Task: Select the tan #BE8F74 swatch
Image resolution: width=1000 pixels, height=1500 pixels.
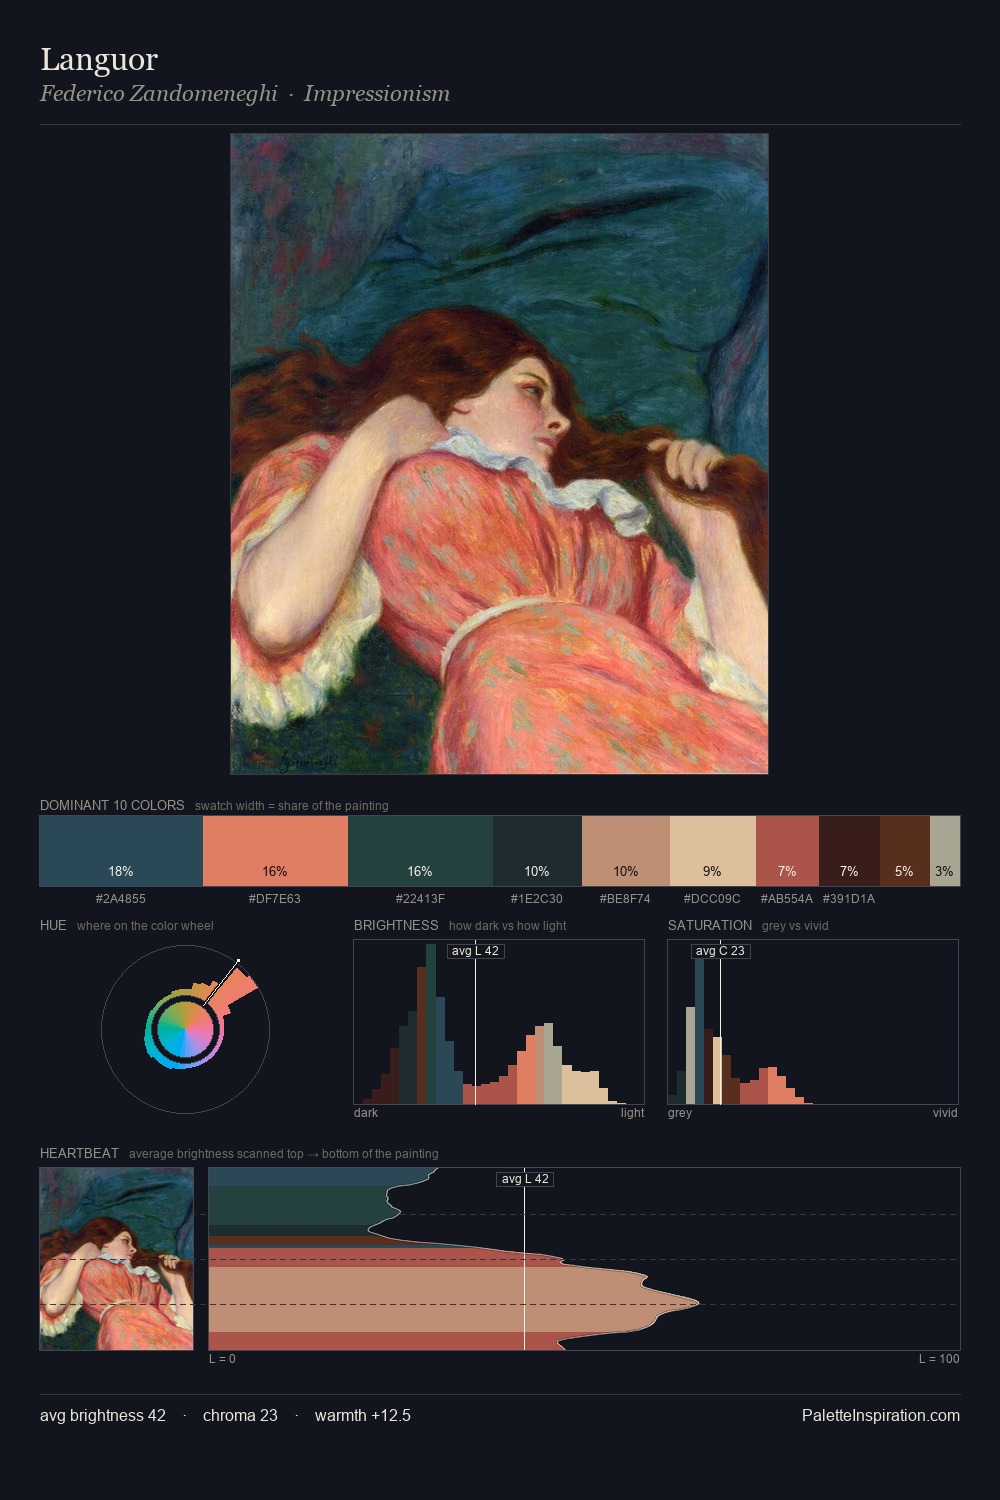Action: click(x=626, y=851)
